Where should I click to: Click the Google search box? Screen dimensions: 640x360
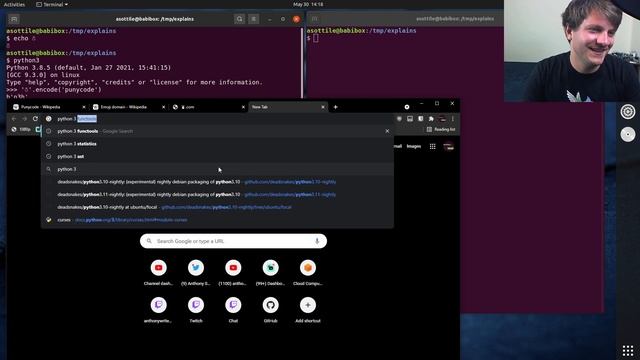click(x=233, y=241)
